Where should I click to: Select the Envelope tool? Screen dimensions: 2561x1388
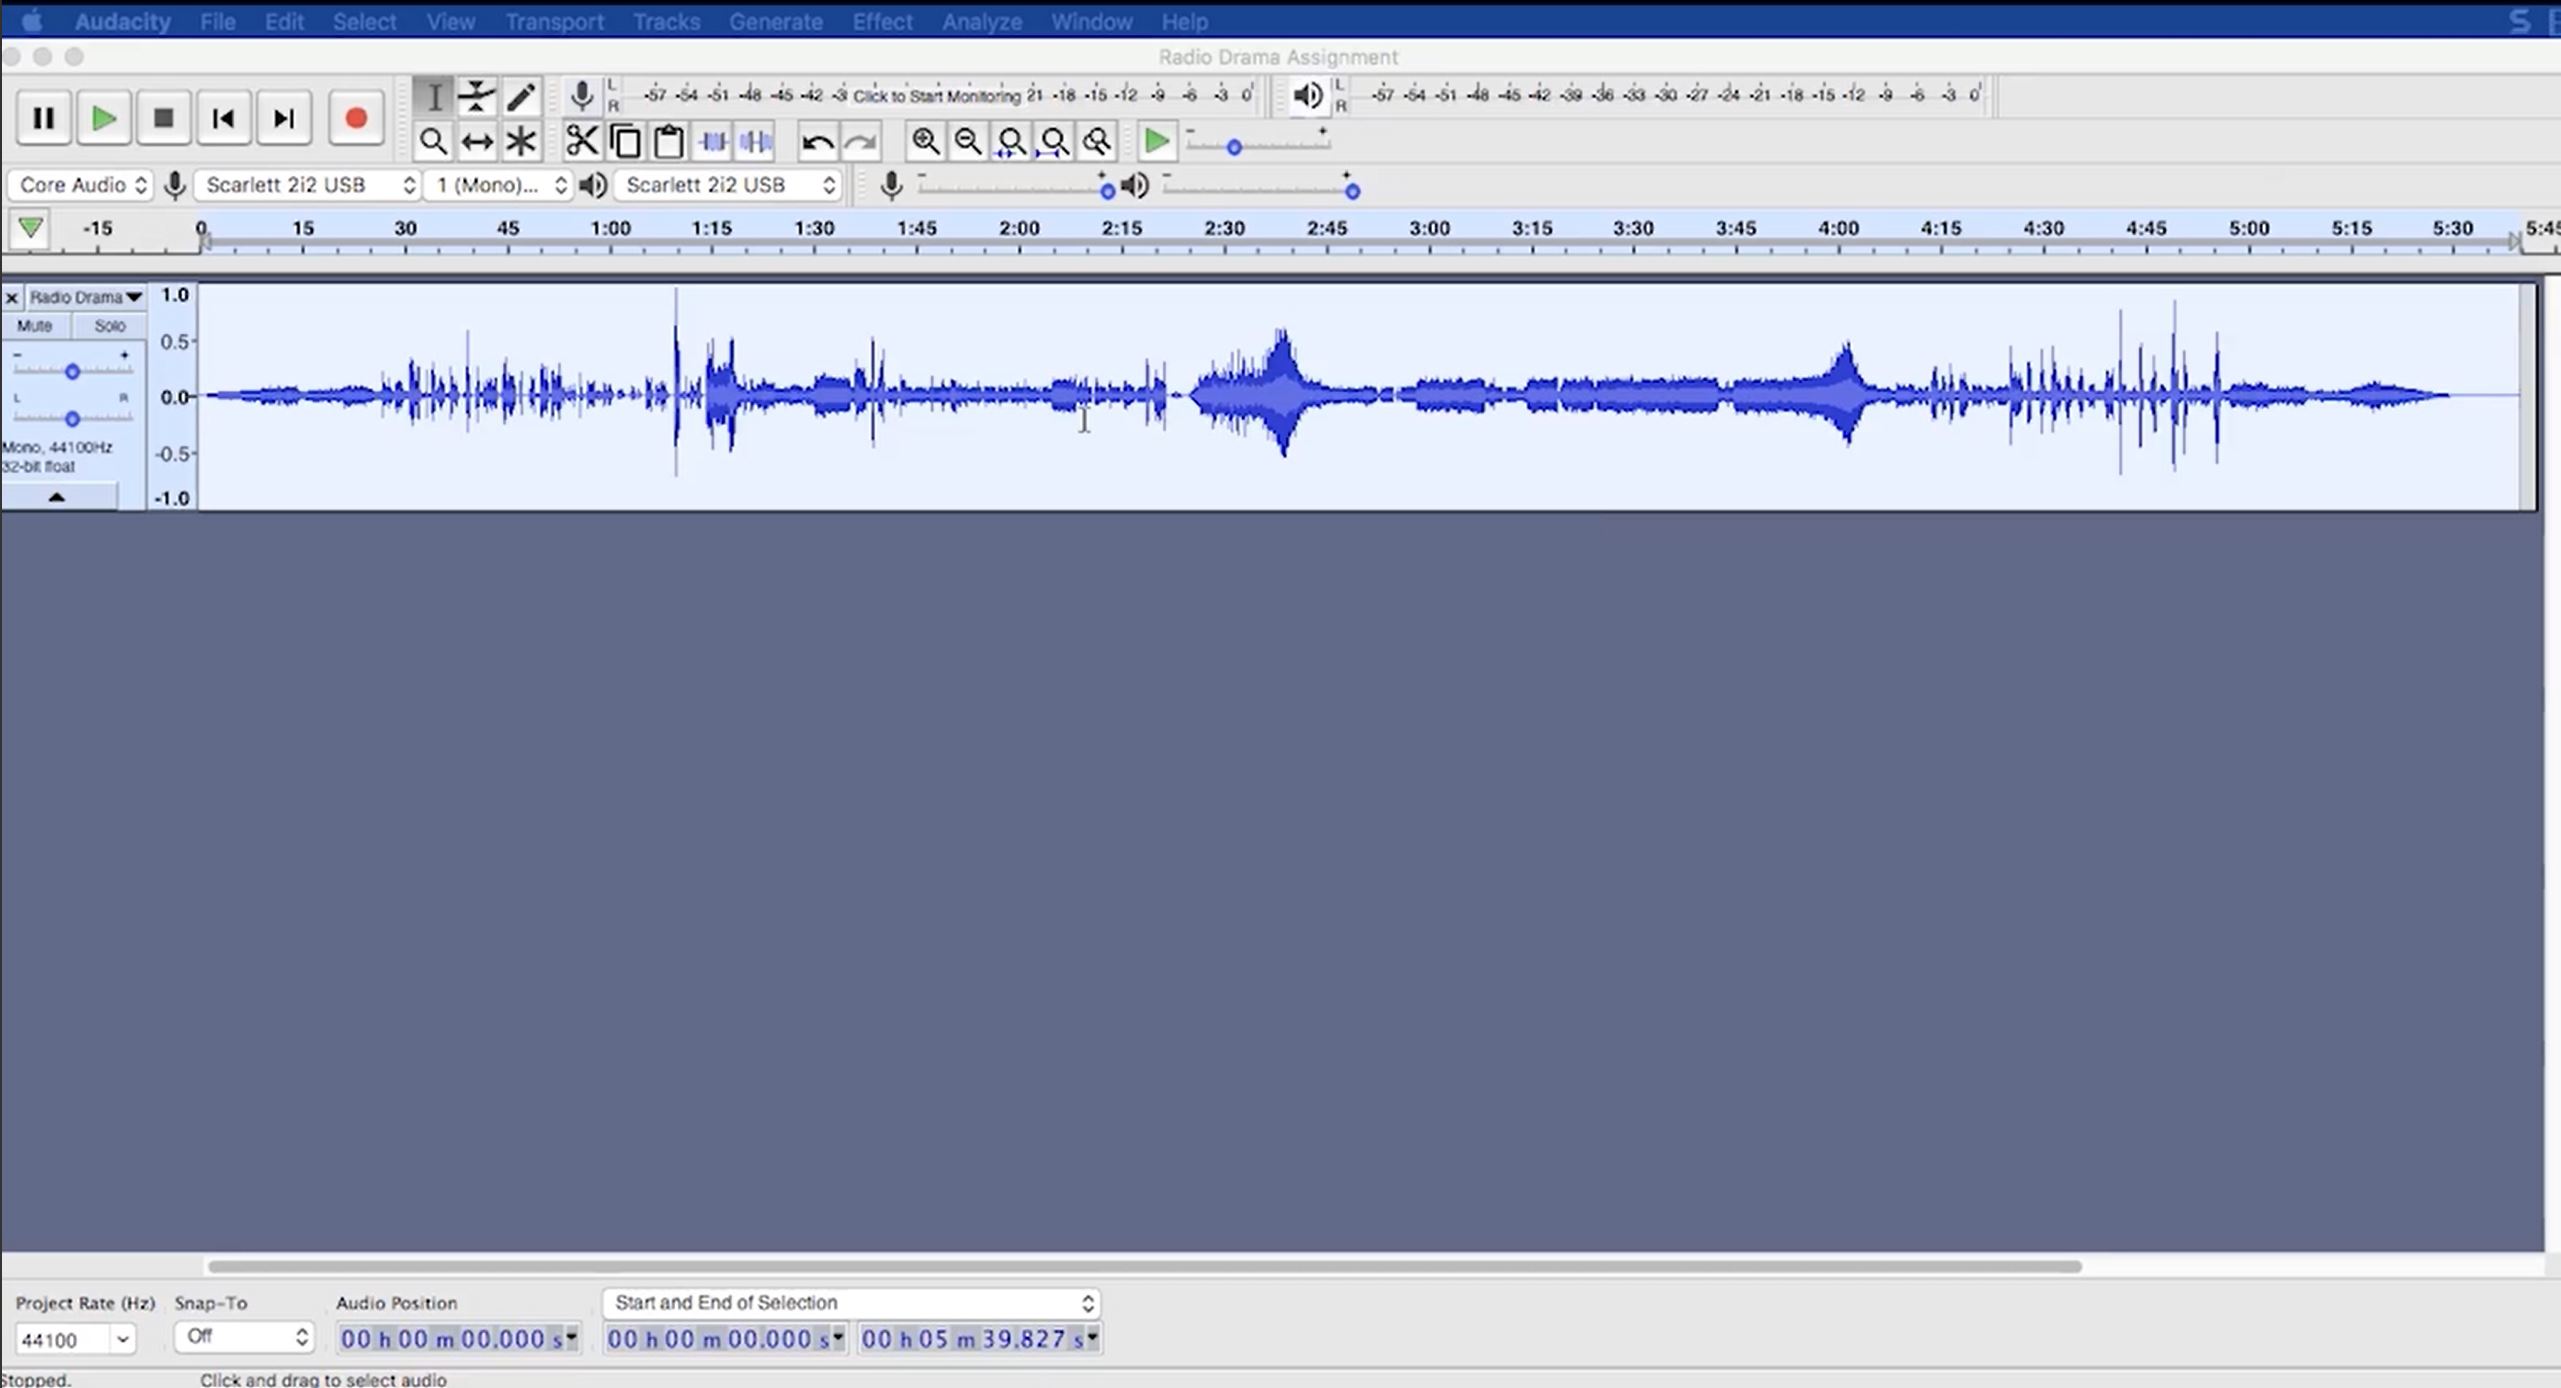[x=477, y=97]
